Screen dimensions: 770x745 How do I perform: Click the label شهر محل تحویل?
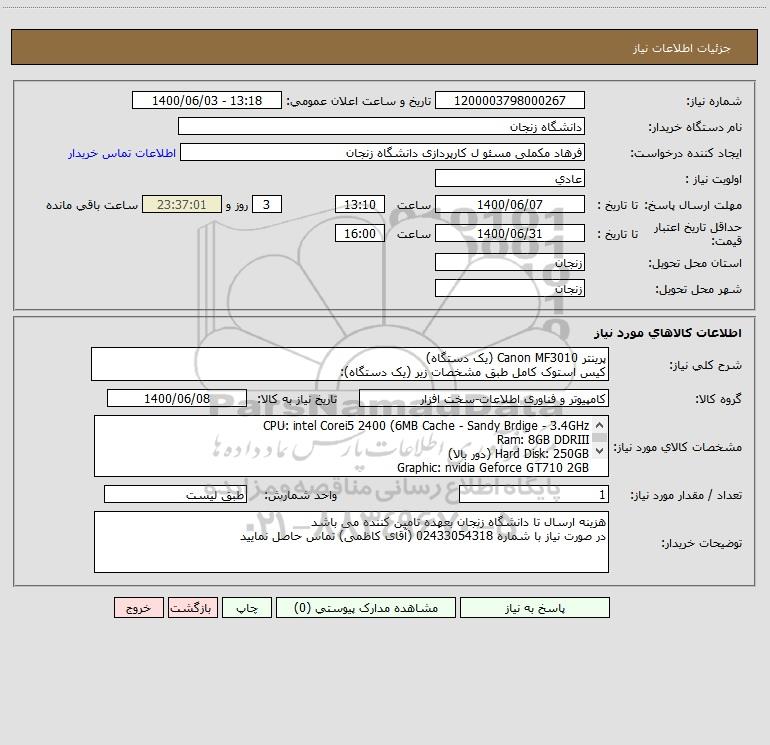click(698, 289)
